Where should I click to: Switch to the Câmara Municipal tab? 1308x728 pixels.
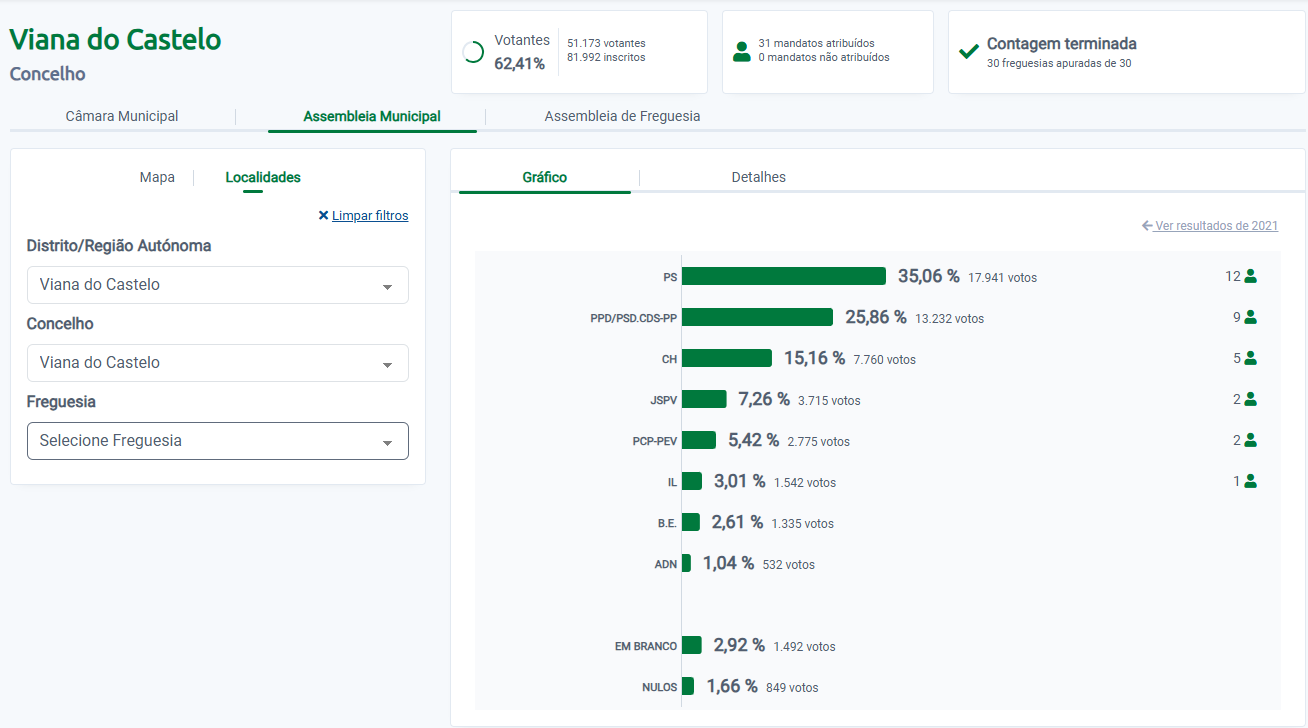[122, 116]
